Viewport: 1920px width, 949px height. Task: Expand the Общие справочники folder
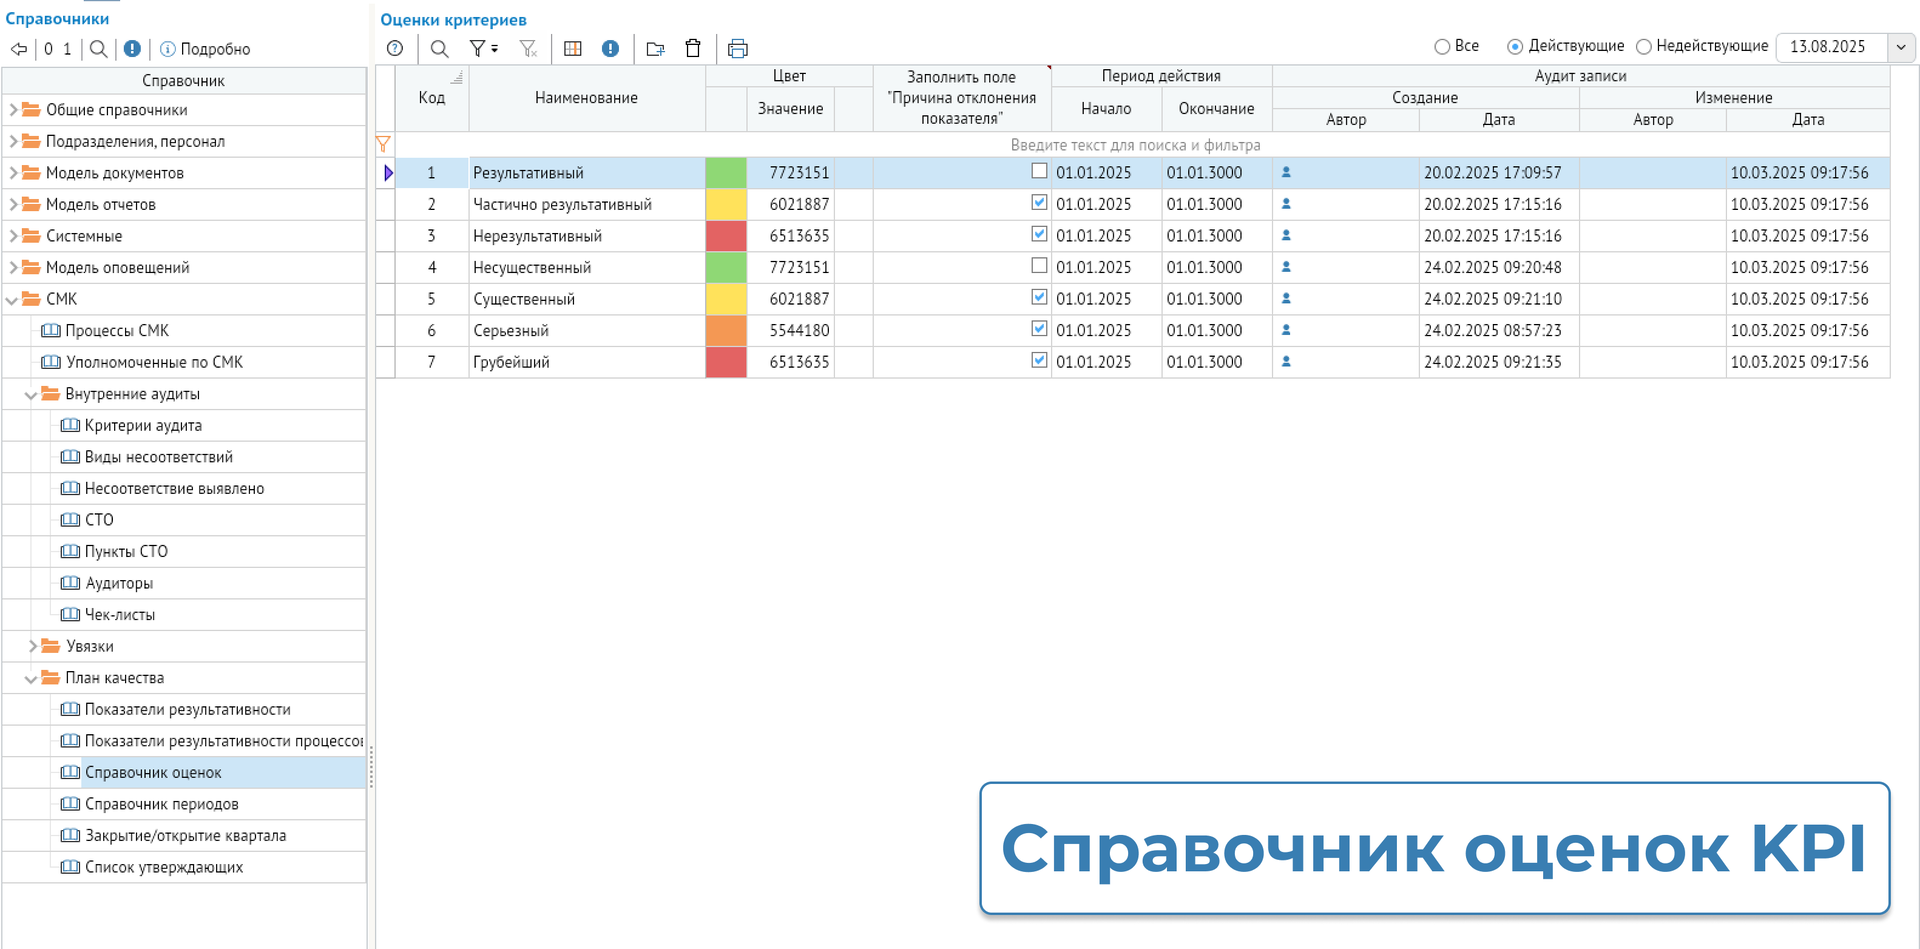tap(13, 110)
